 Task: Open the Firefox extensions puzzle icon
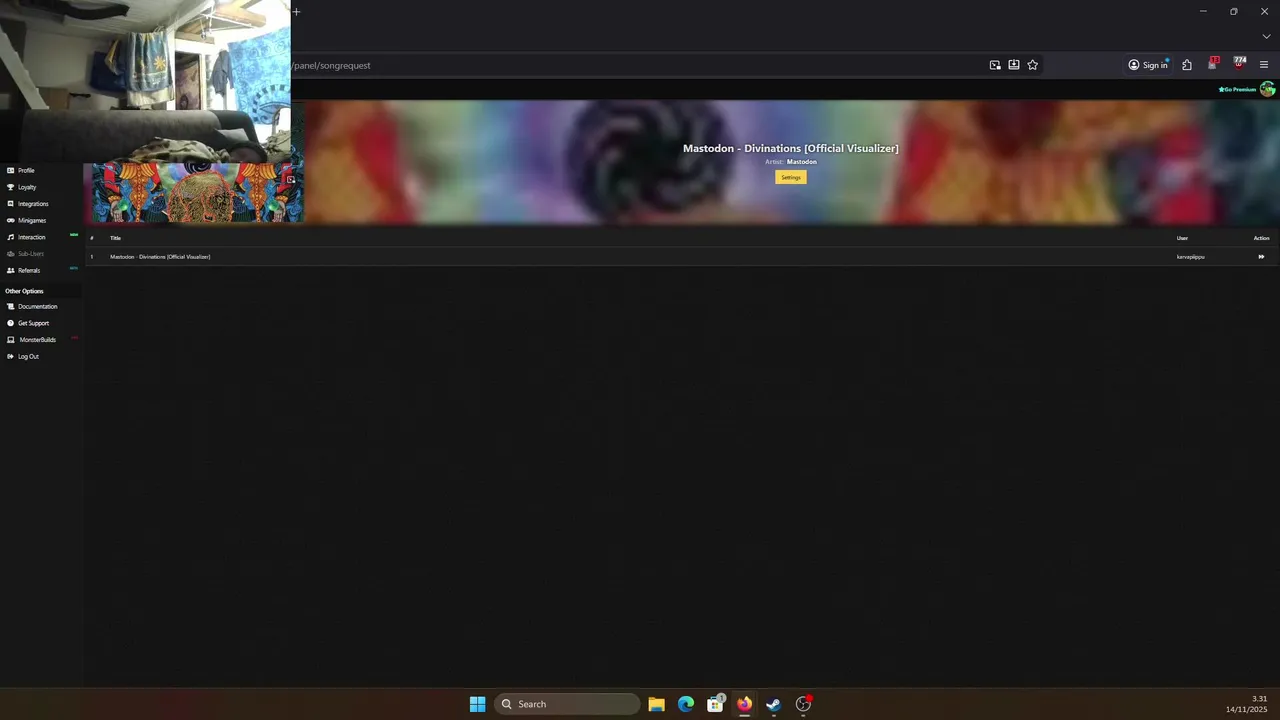click(x=1187, y=65)
